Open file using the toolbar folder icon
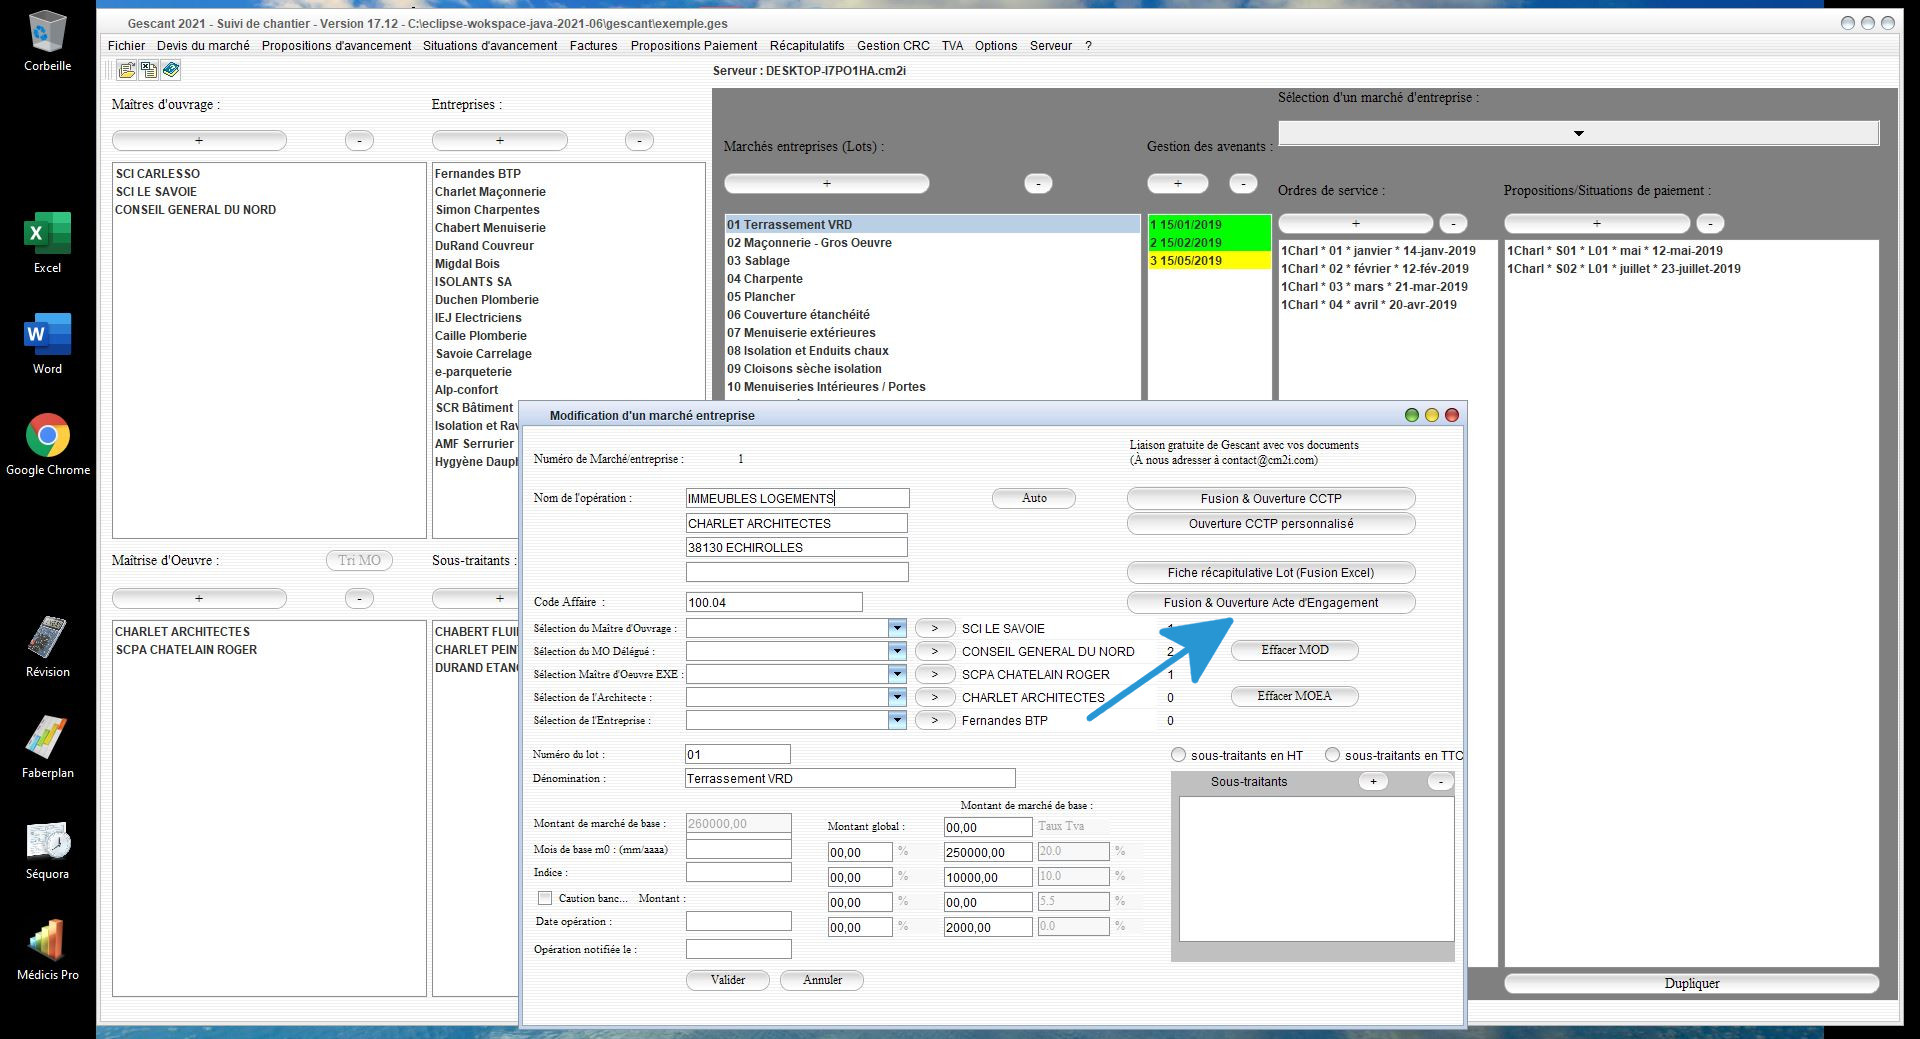This screenshot has height=1039, width=1920. pos(127,70)
